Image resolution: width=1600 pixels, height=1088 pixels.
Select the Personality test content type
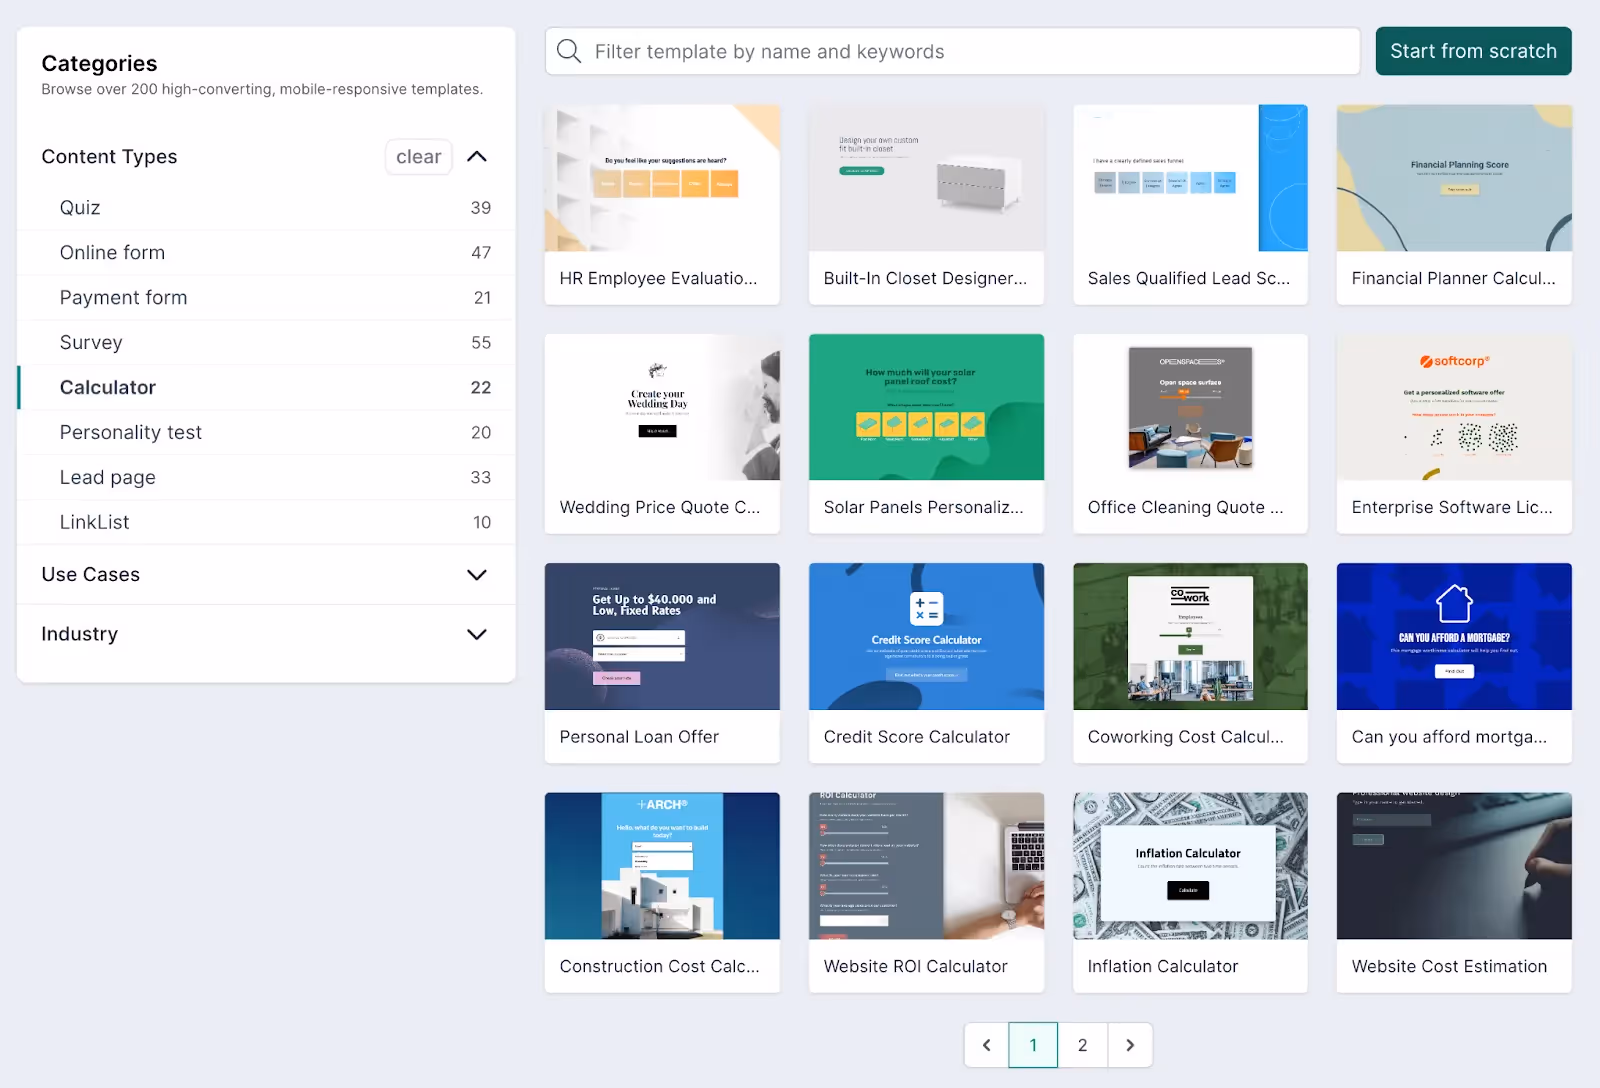click(x=266, y=433)
